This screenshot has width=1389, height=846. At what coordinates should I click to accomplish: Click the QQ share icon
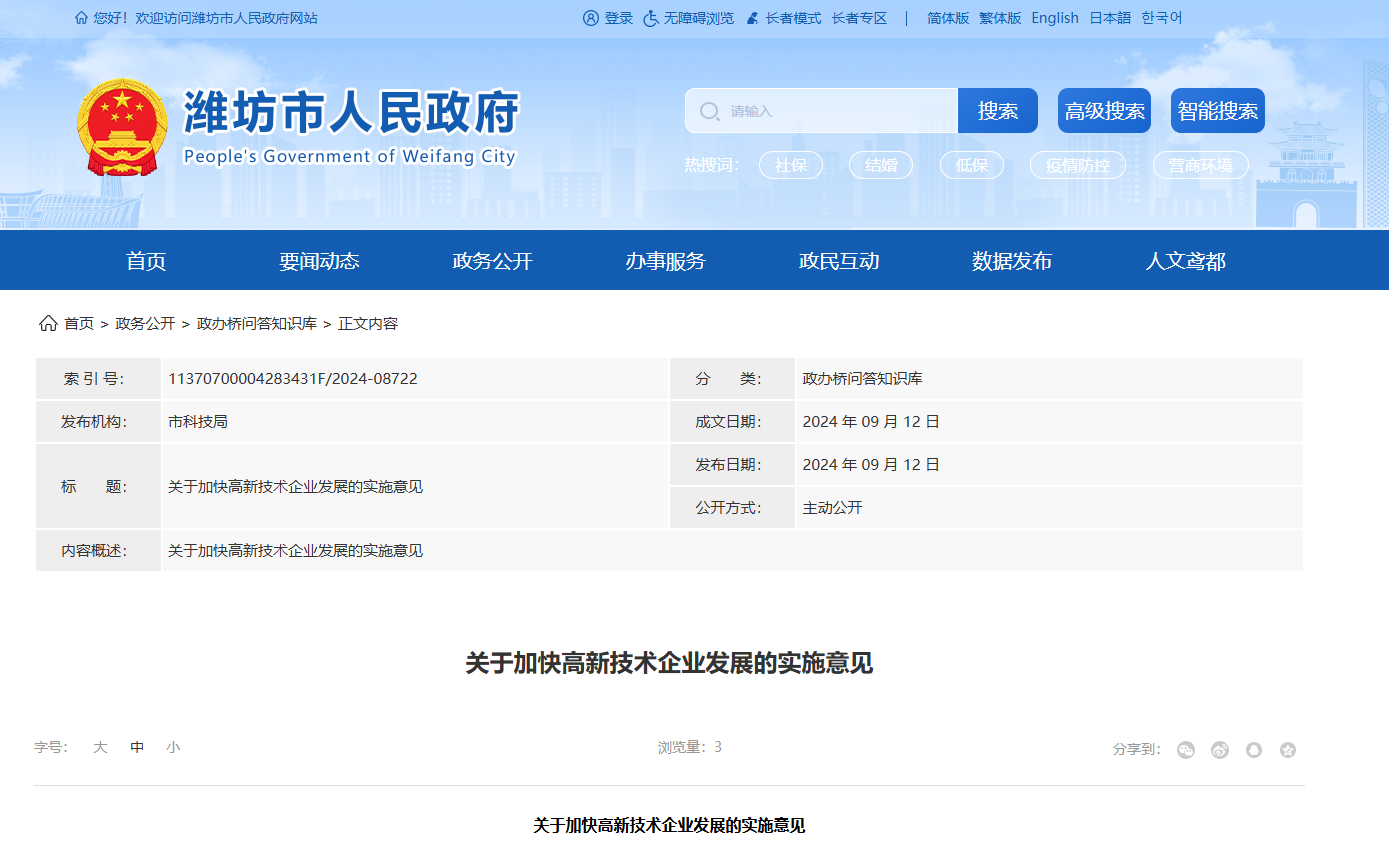pos(1254,750)
